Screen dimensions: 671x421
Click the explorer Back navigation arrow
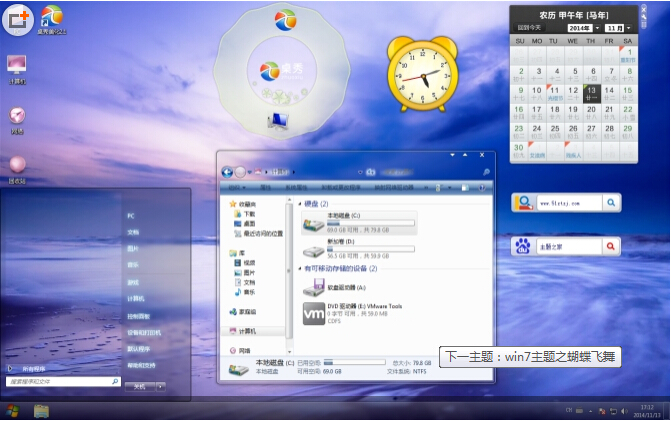(227, 171)
